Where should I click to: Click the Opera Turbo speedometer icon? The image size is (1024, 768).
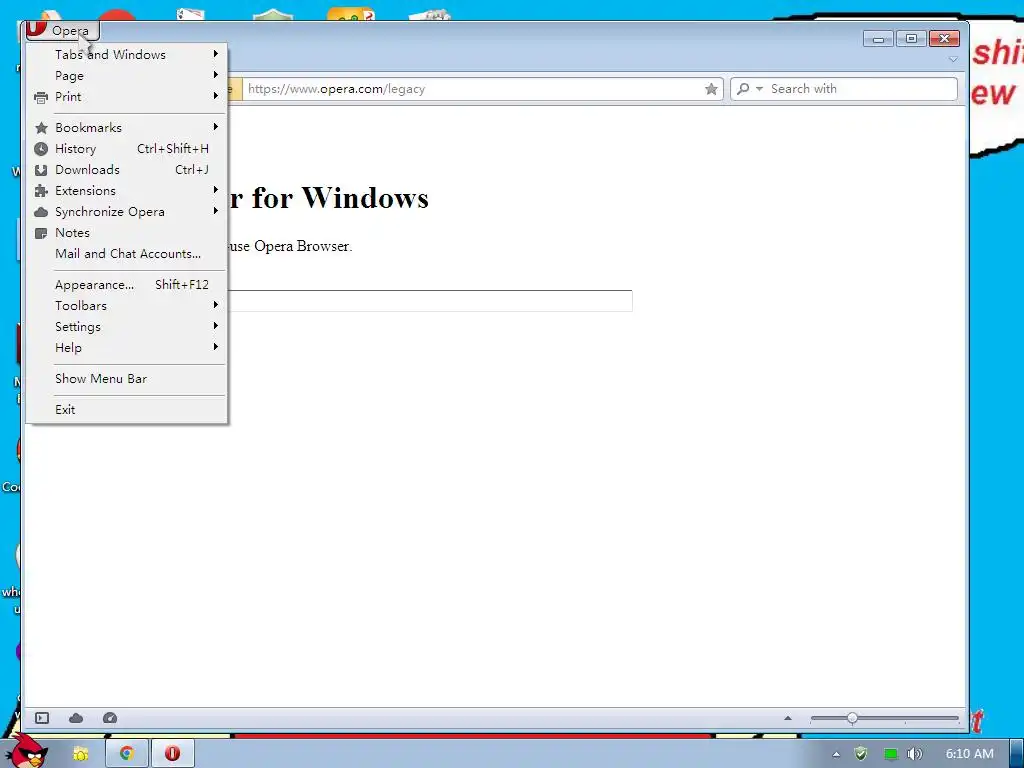(x=110, y=718)
